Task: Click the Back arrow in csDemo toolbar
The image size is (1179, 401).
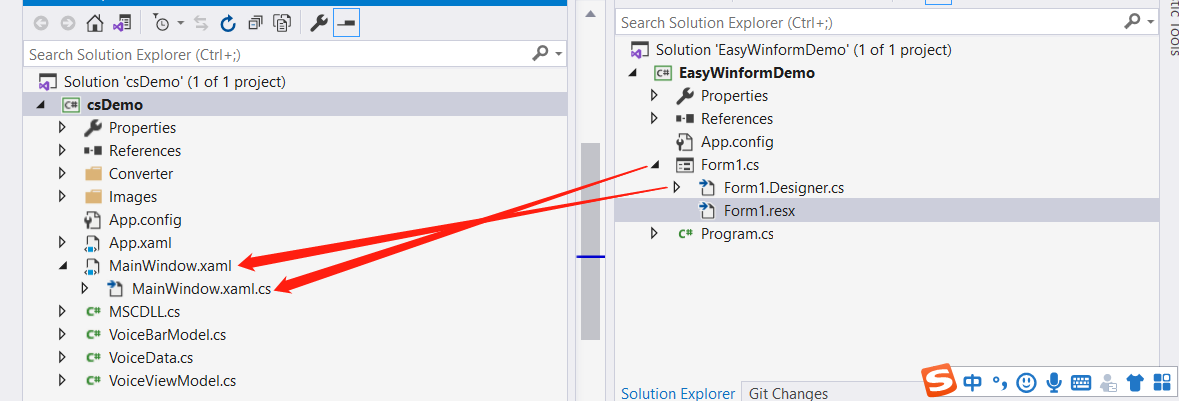Action: pyautogui.click(x=41, y=24)
